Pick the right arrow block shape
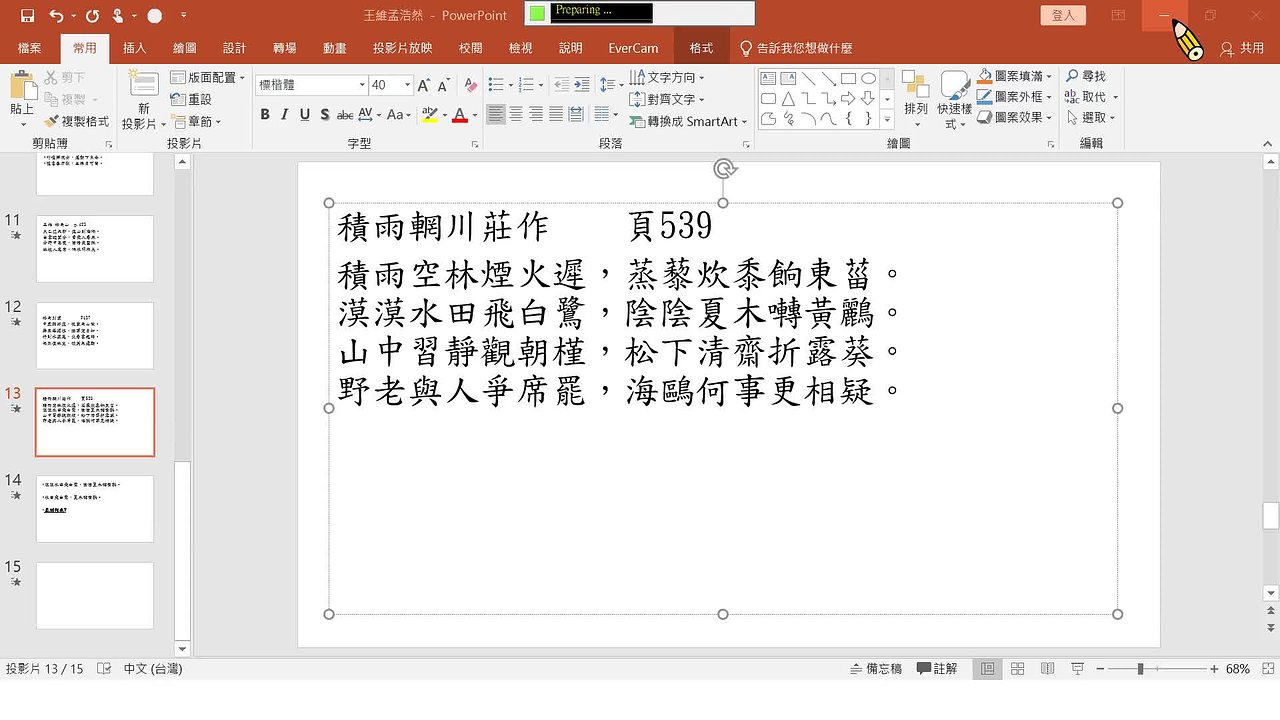1280x720 pixels. point(848,98)
